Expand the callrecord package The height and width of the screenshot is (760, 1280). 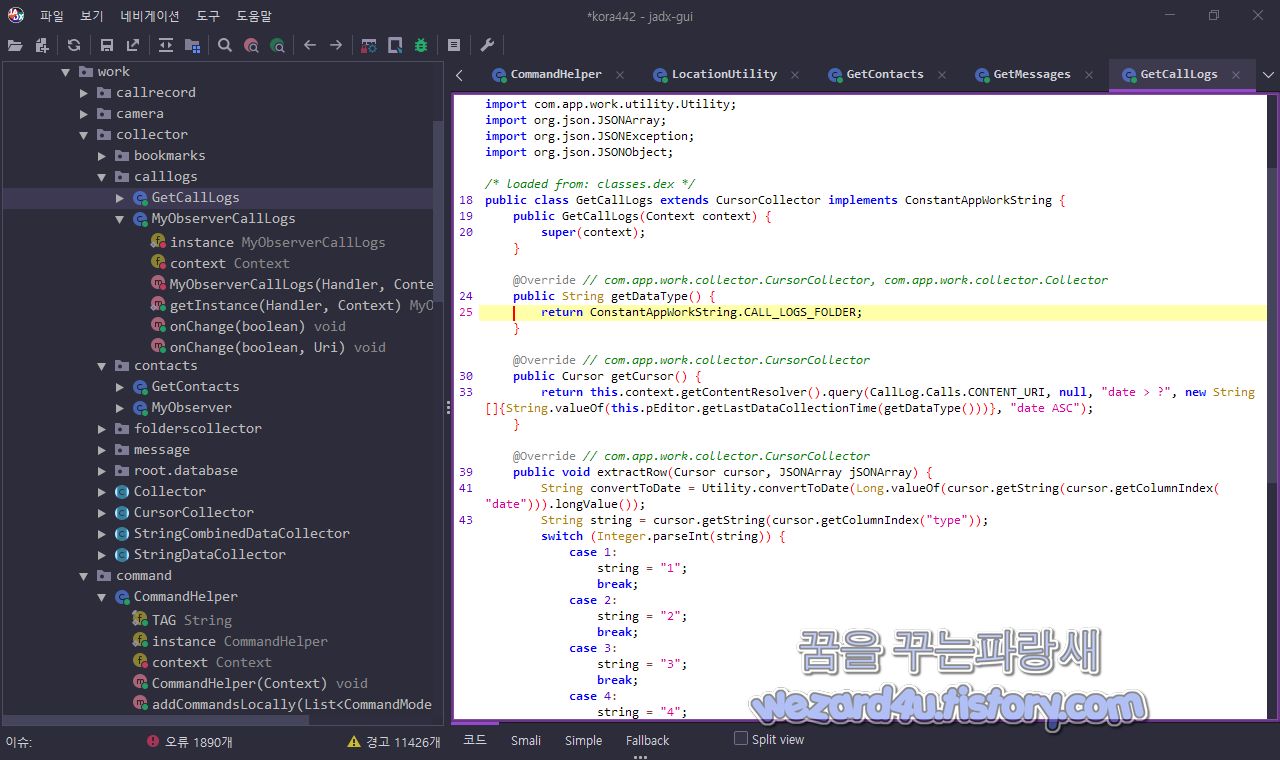click(x=84, y=93)
